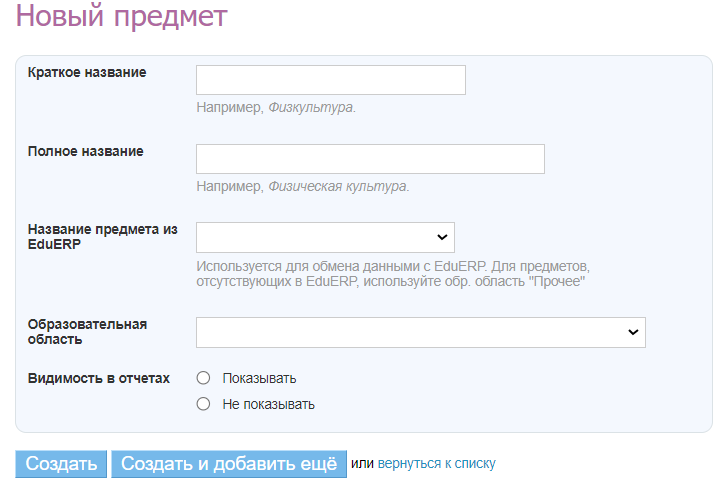Click the Краткое название text field

(x=330, y=80)
